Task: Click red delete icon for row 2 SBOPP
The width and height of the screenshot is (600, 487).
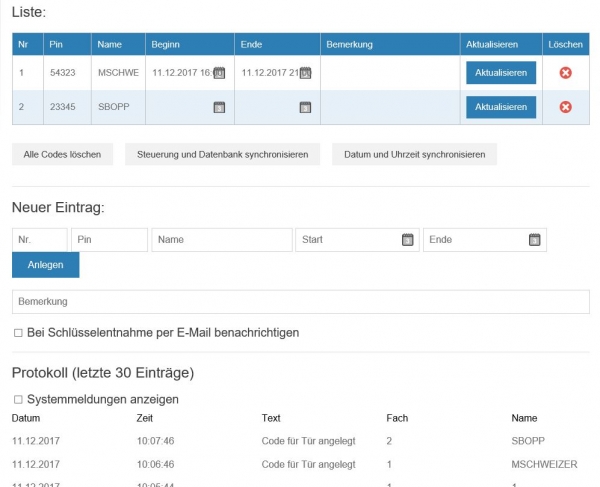Action: click(x=565, y=107)
